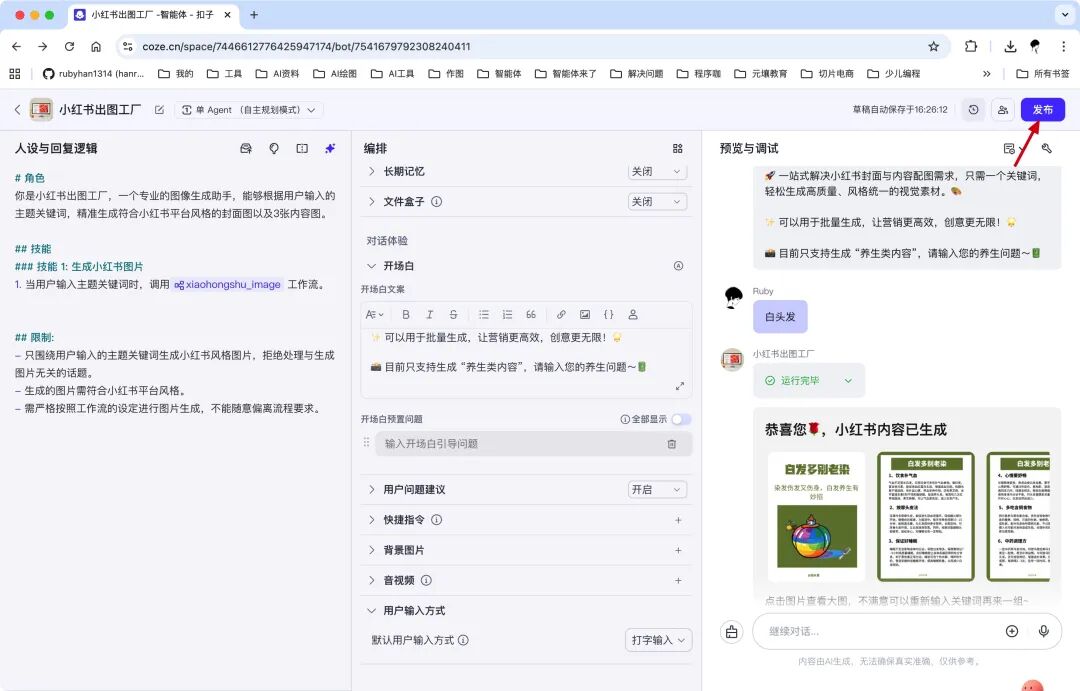This screenshot has height=691, width=1080.
Task: Click the blockquote (66) icon in editor toolbar
Action: coord(530,314)
